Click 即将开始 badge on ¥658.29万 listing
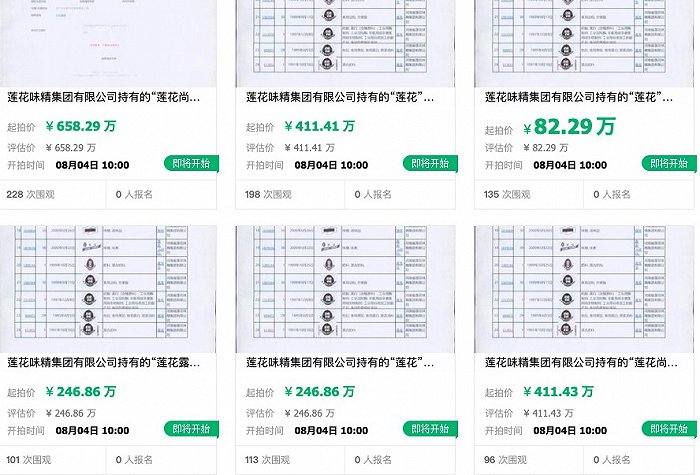Screen dimensions: 700x475 tap(191, 163)
